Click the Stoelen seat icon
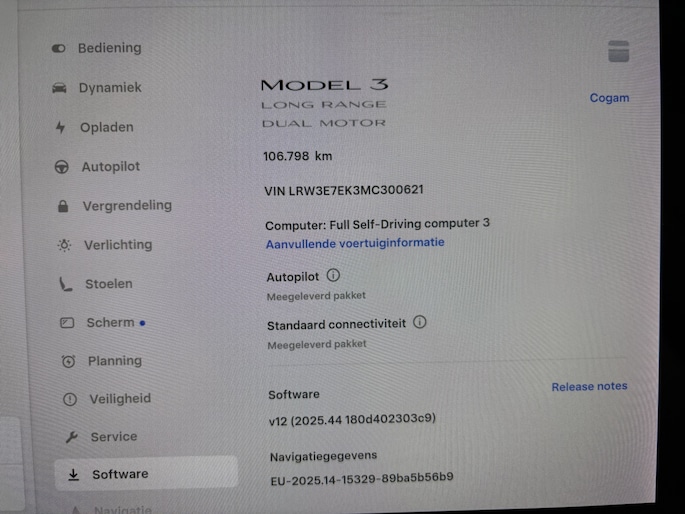This screenshot has height=514, width=685. click(66, 284)
